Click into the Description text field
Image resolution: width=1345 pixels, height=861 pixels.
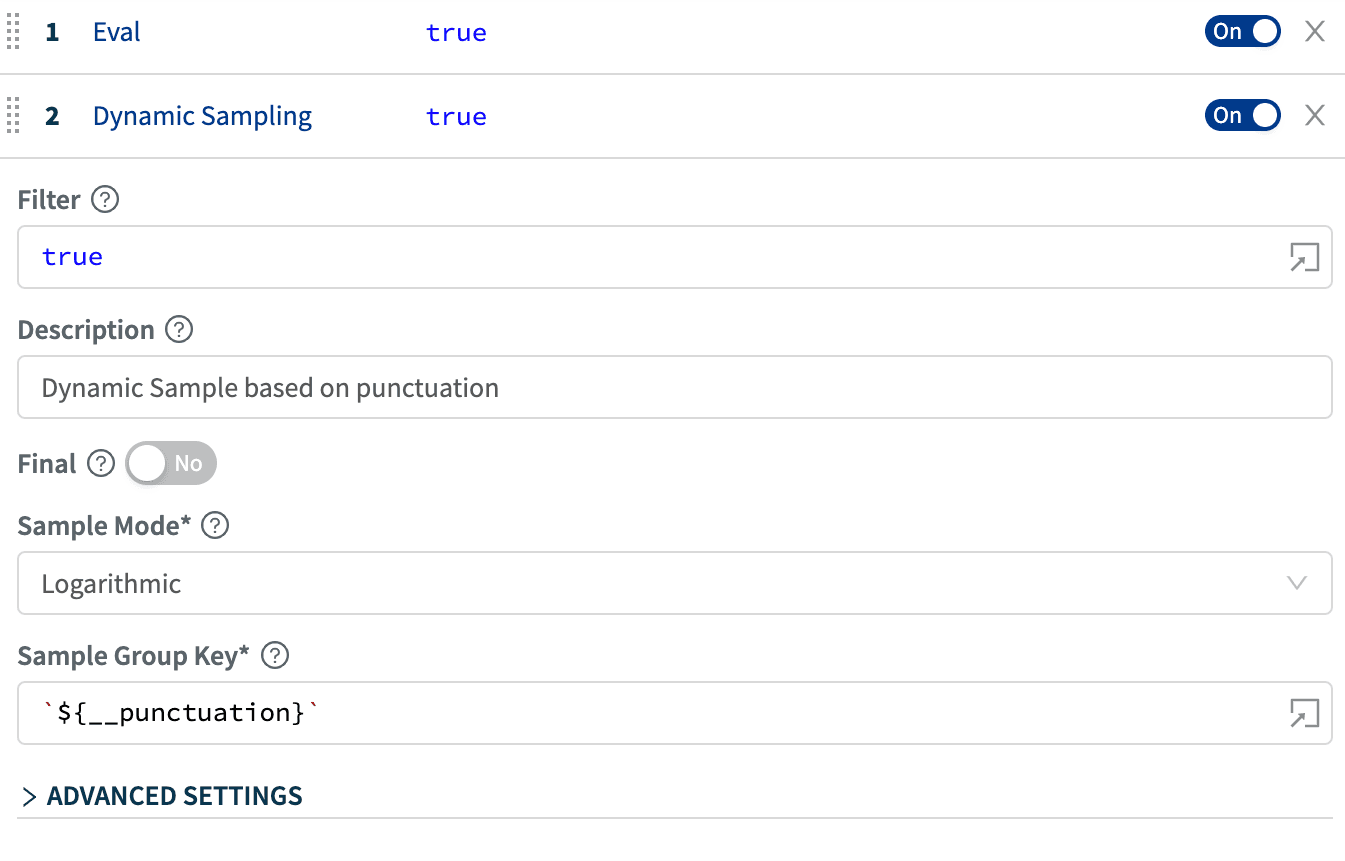click(674, 388)
